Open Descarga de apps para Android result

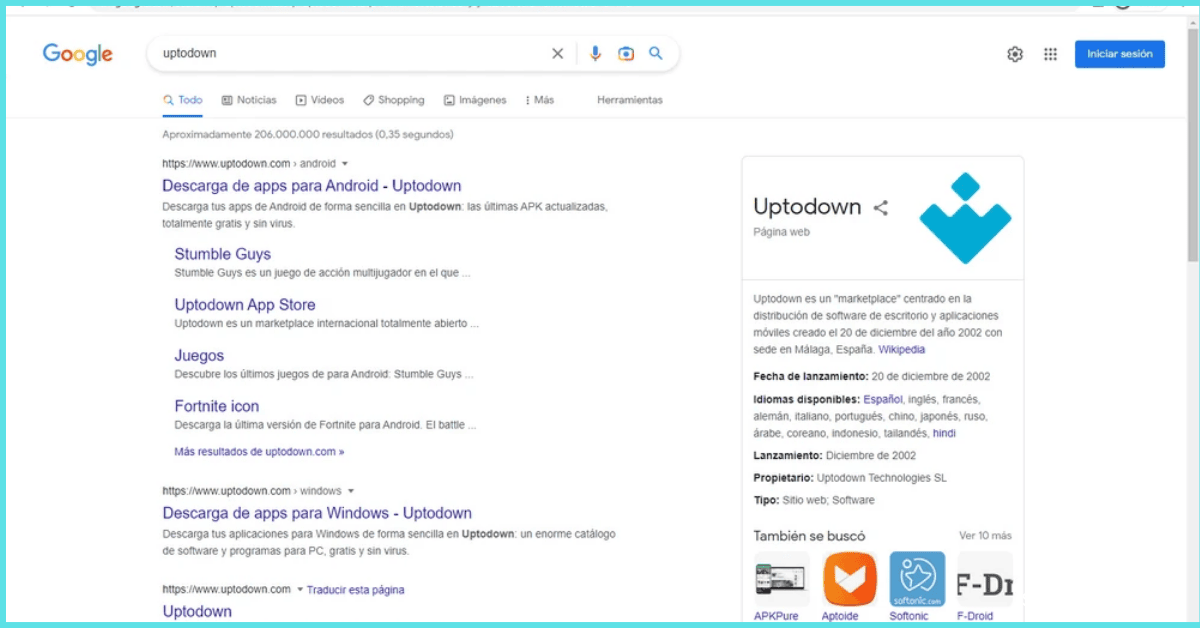[x=312, y=186]
